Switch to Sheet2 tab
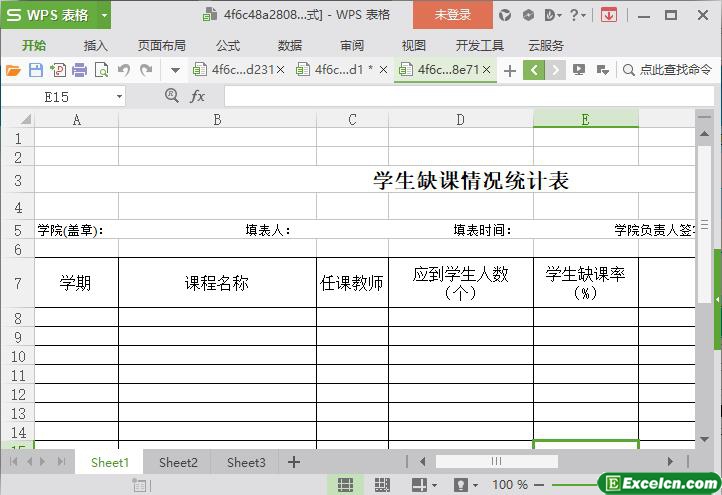Viewport: 722px width, 495px height. [x=178, y=462]
